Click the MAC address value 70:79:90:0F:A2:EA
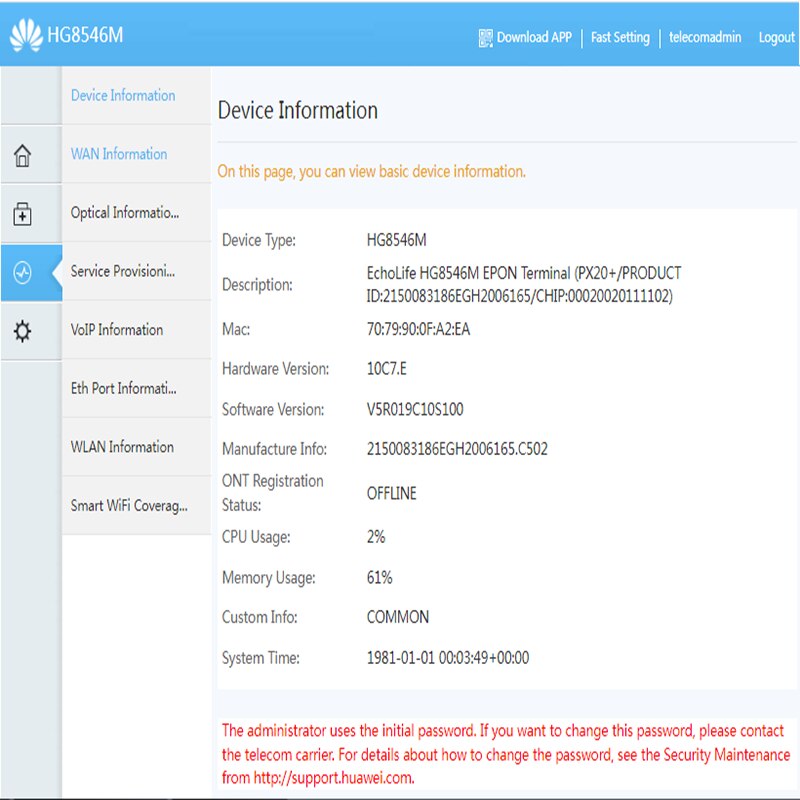 tap(418, 329)
